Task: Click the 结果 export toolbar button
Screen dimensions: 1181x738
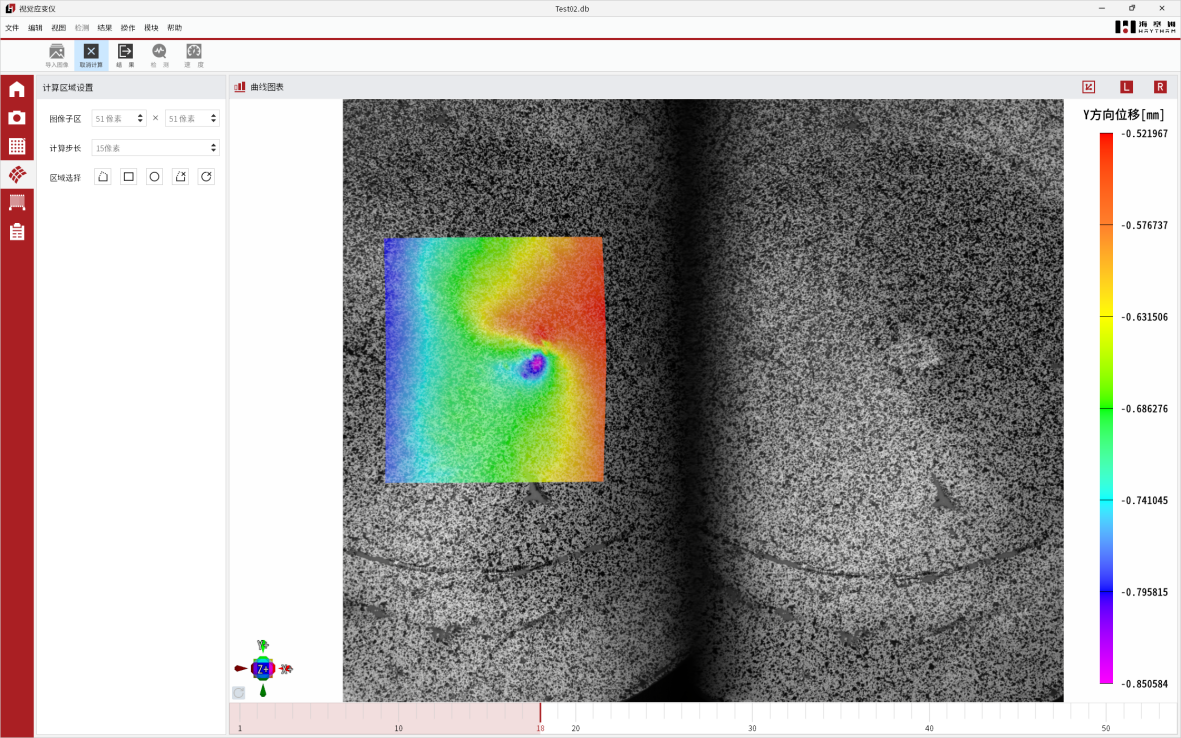Action: tap(125, 55)
